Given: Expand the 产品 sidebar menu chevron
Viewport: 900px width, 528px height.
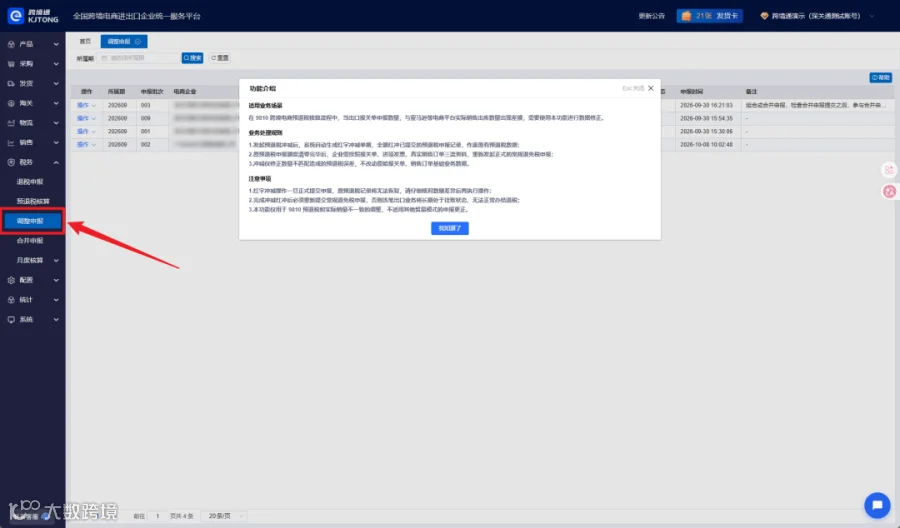Looking at the screenshot, I should [56, 44].
